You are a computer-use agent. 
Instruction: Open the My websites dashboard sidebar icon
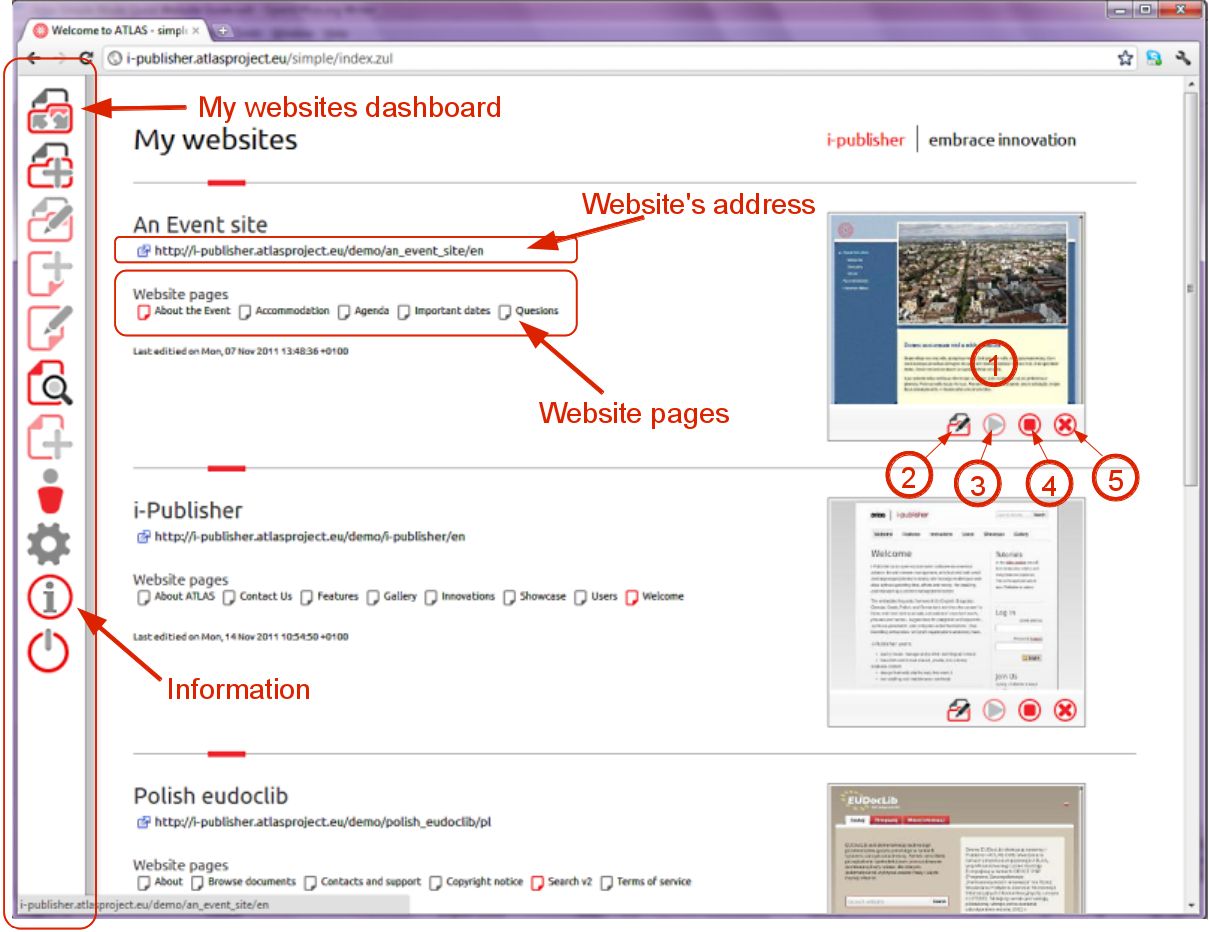point(49,111)
